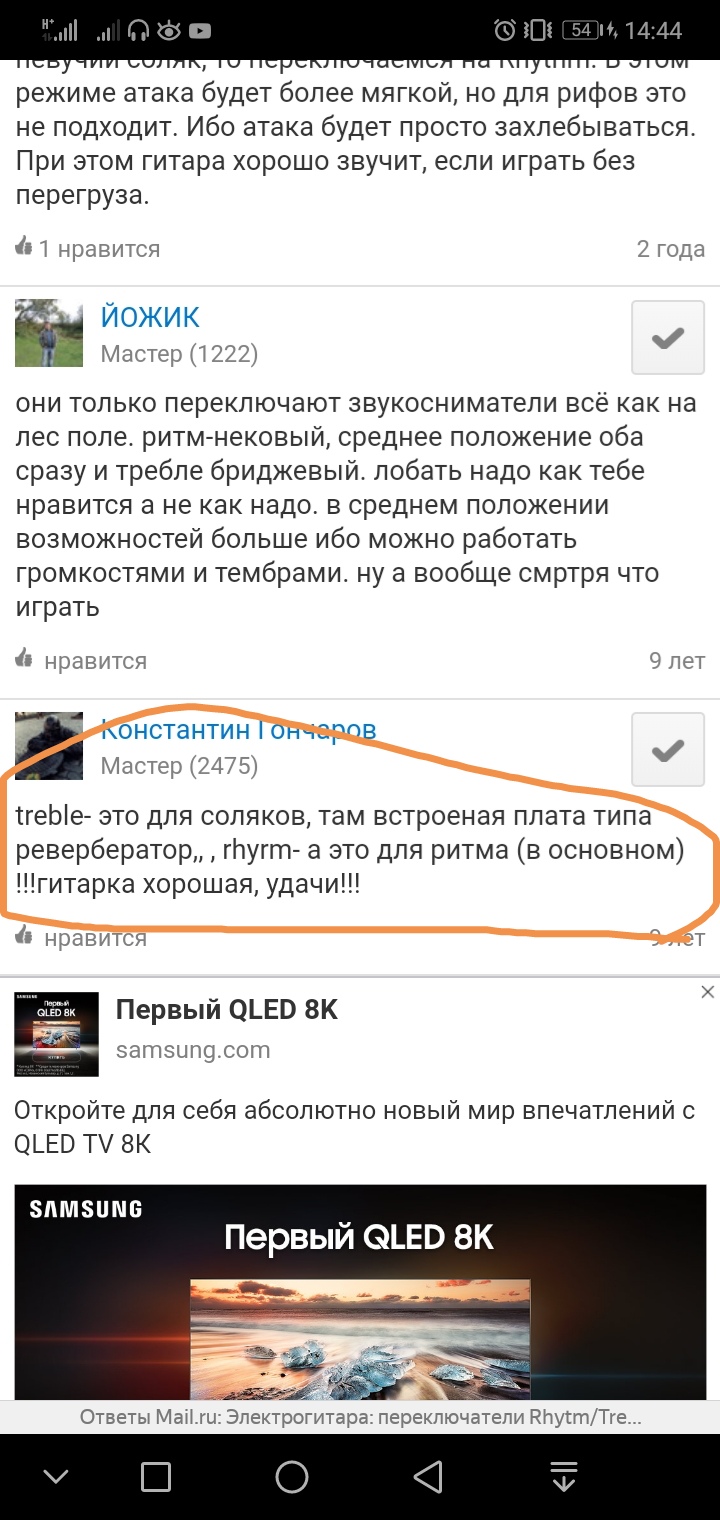The height and width of the screenshot is (1520, 720).
Task: Go back with triangle navigation icon
Action: click(428, 1476)
